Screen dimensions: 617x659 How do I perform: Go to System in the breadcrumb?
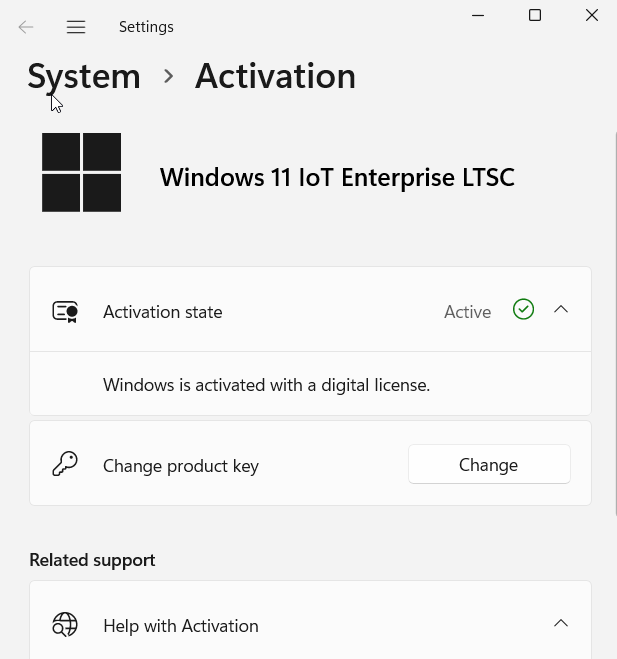tap(84, 76)
